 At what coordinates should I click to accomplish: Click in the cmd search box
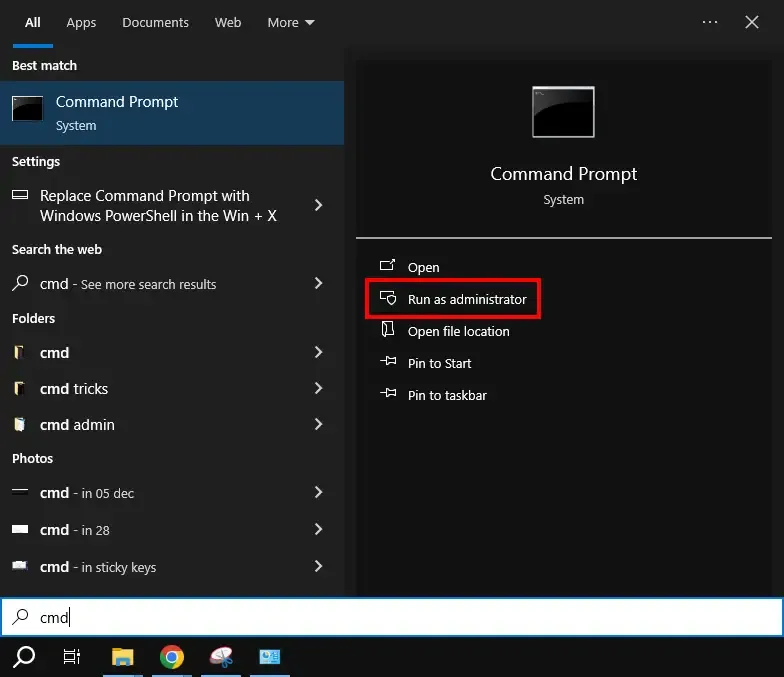[x=400, y=617]
